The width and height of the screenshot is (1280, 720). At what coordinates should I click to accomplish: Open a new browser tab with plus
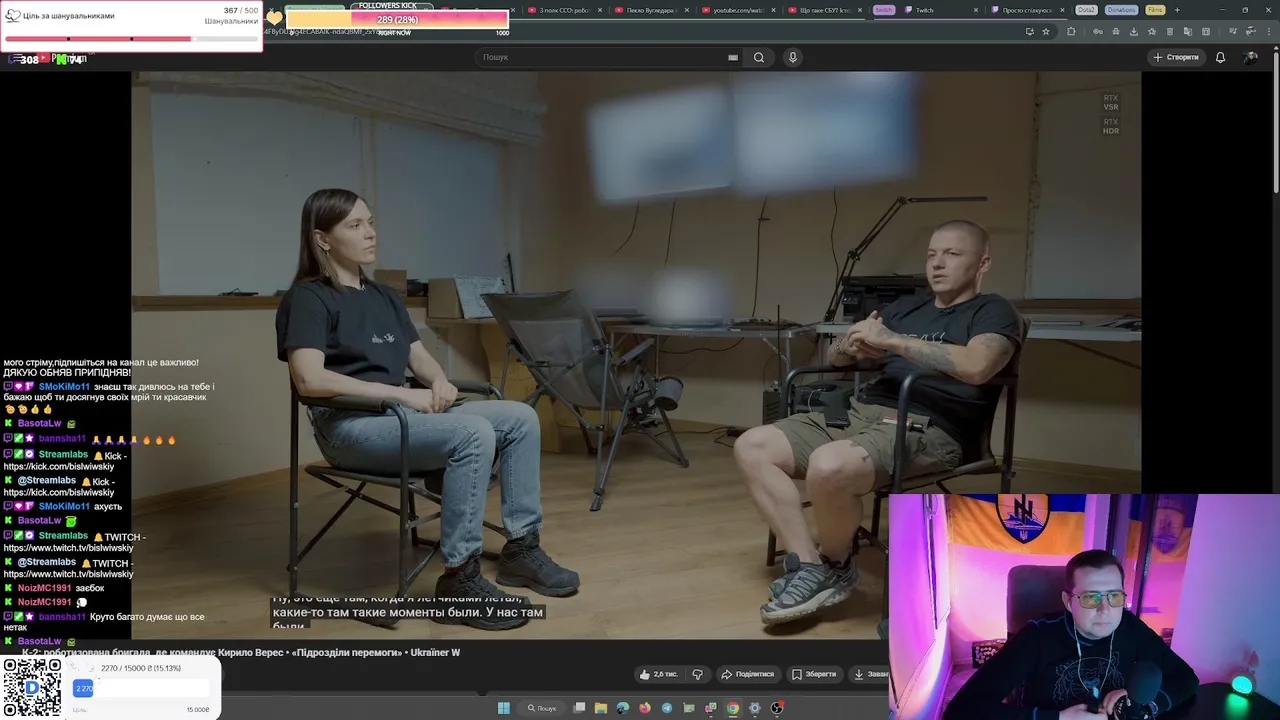pos(1177,10)
